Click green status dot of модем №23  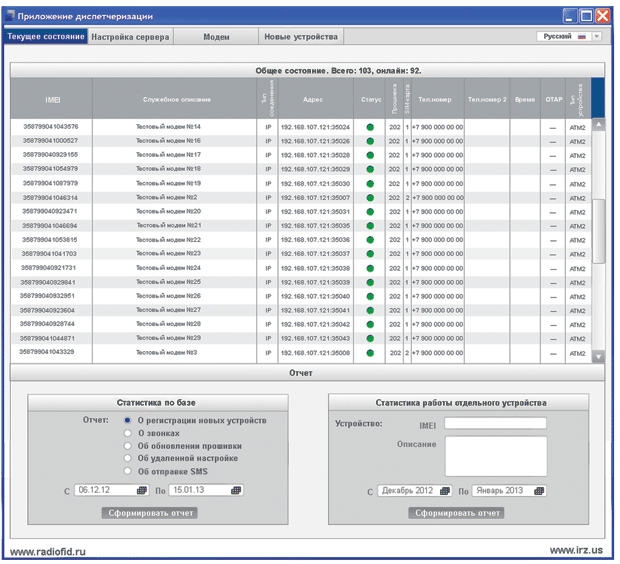(x=370, y=254)
